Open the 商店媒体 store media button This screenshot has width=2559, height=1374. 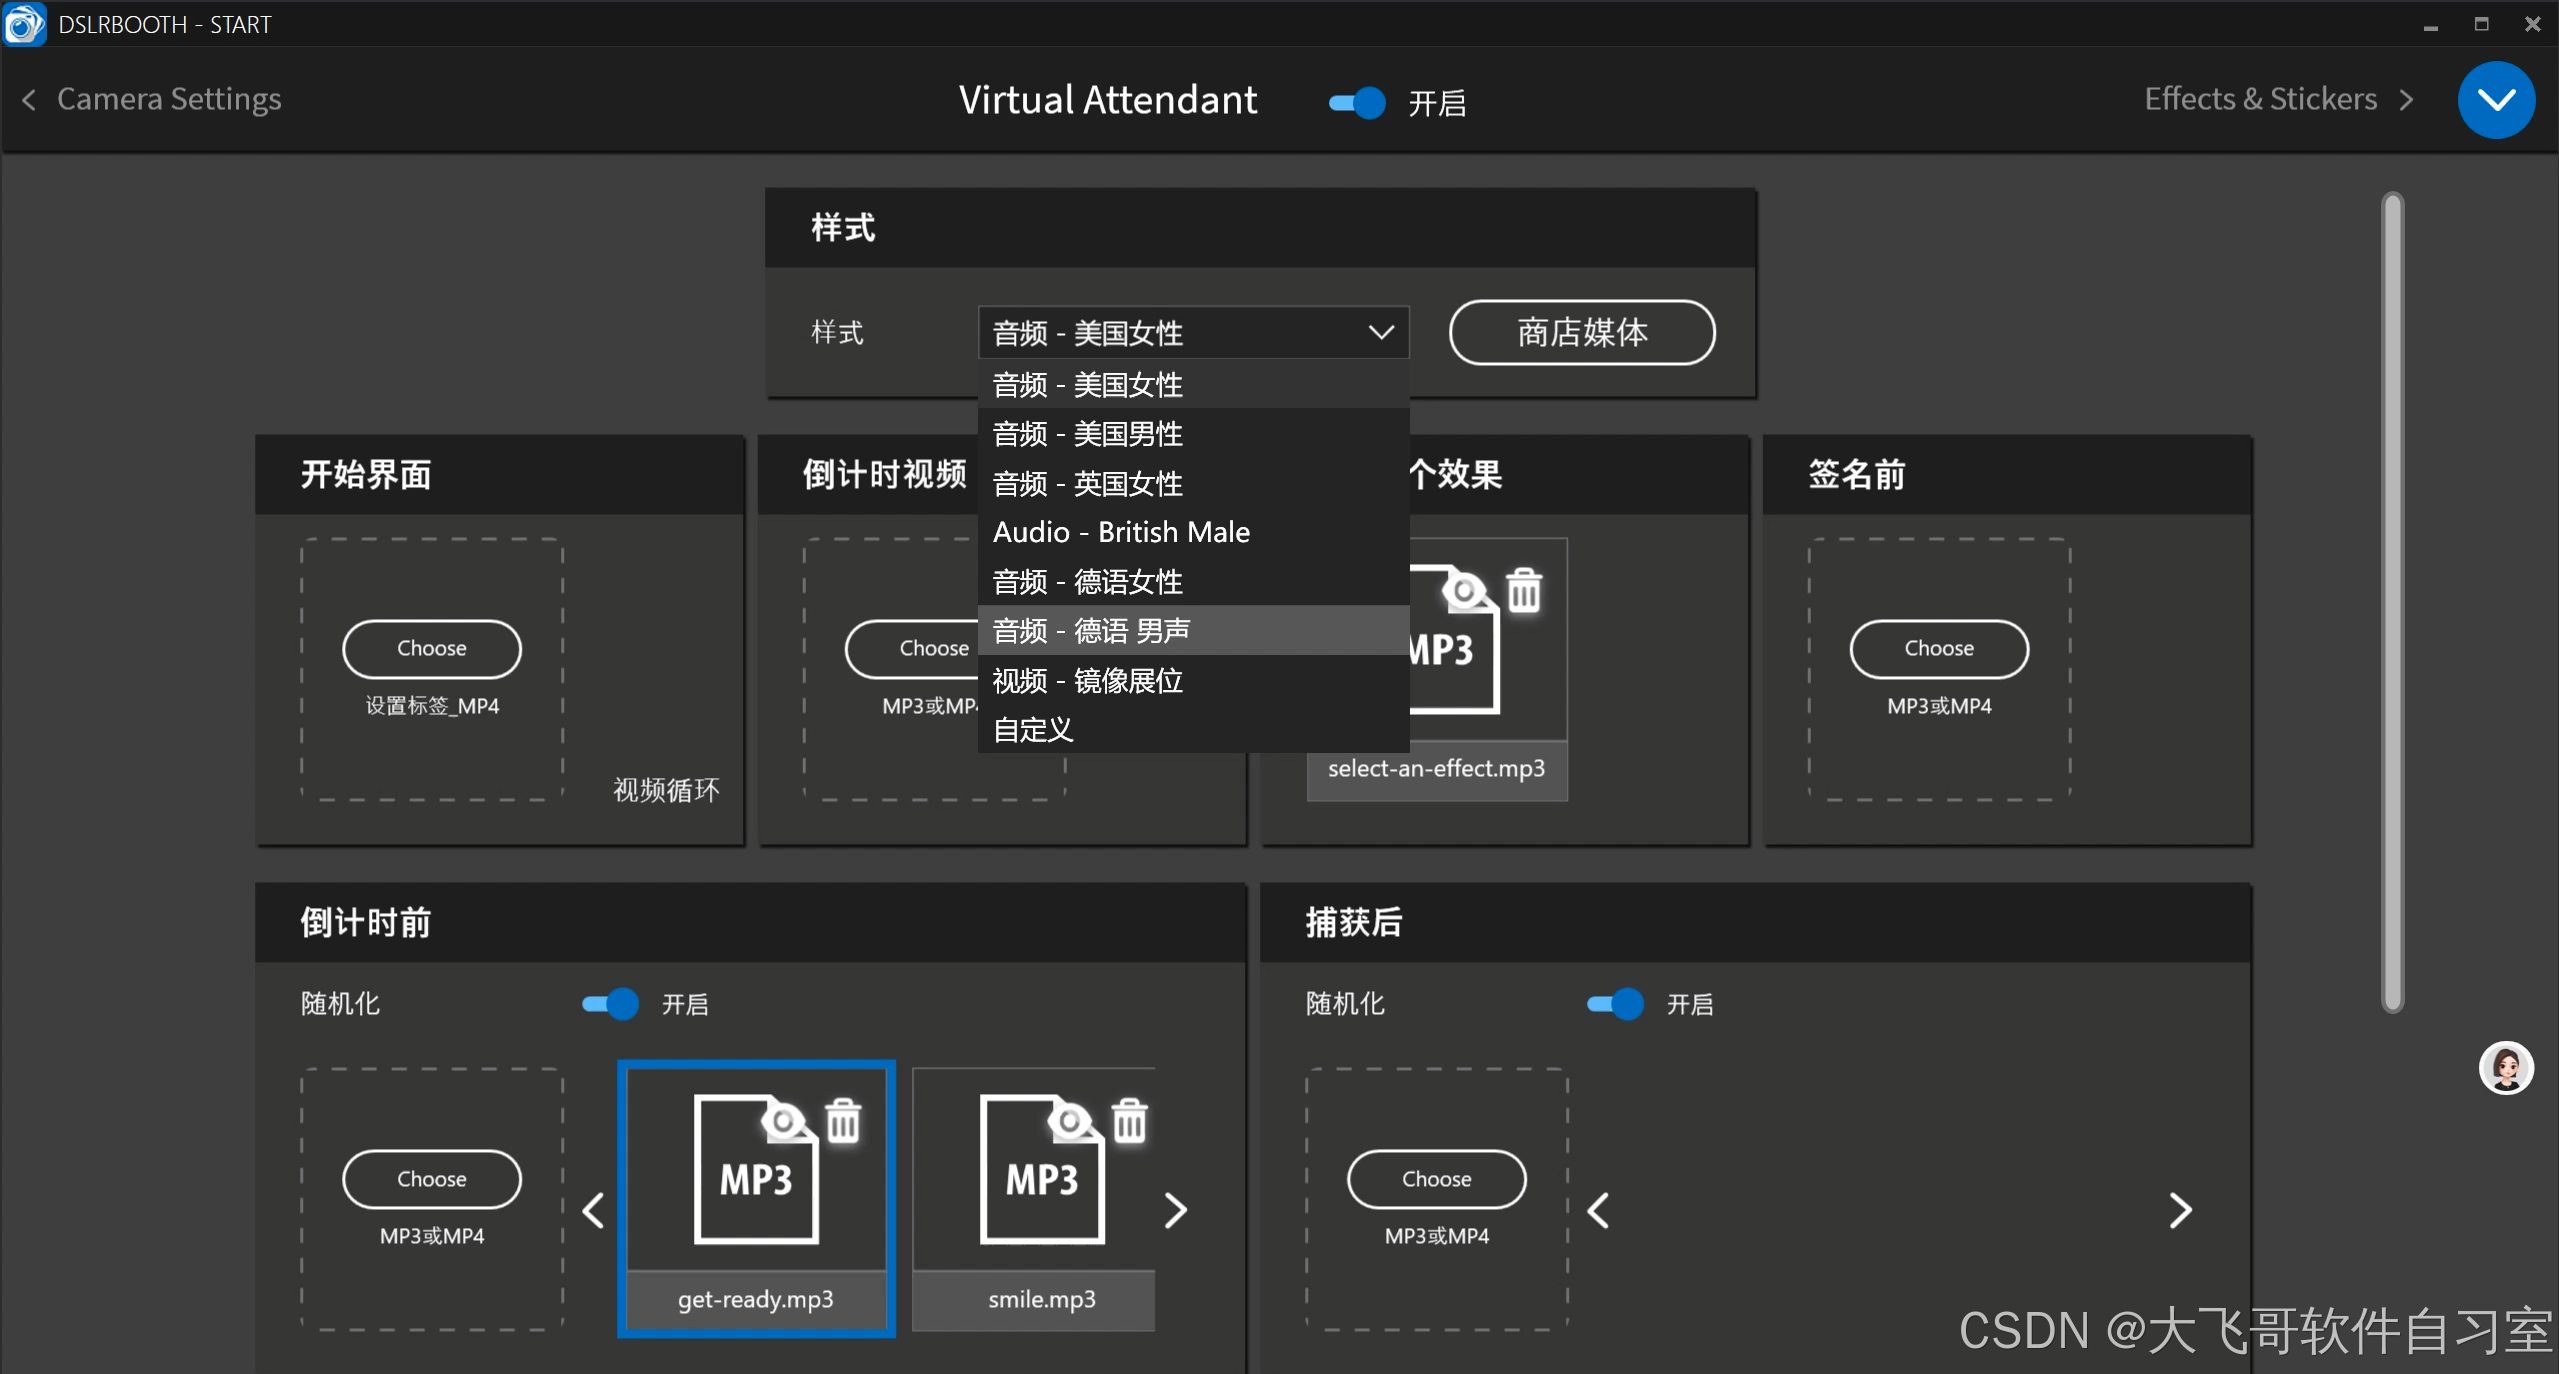(x=1581, y=332)
